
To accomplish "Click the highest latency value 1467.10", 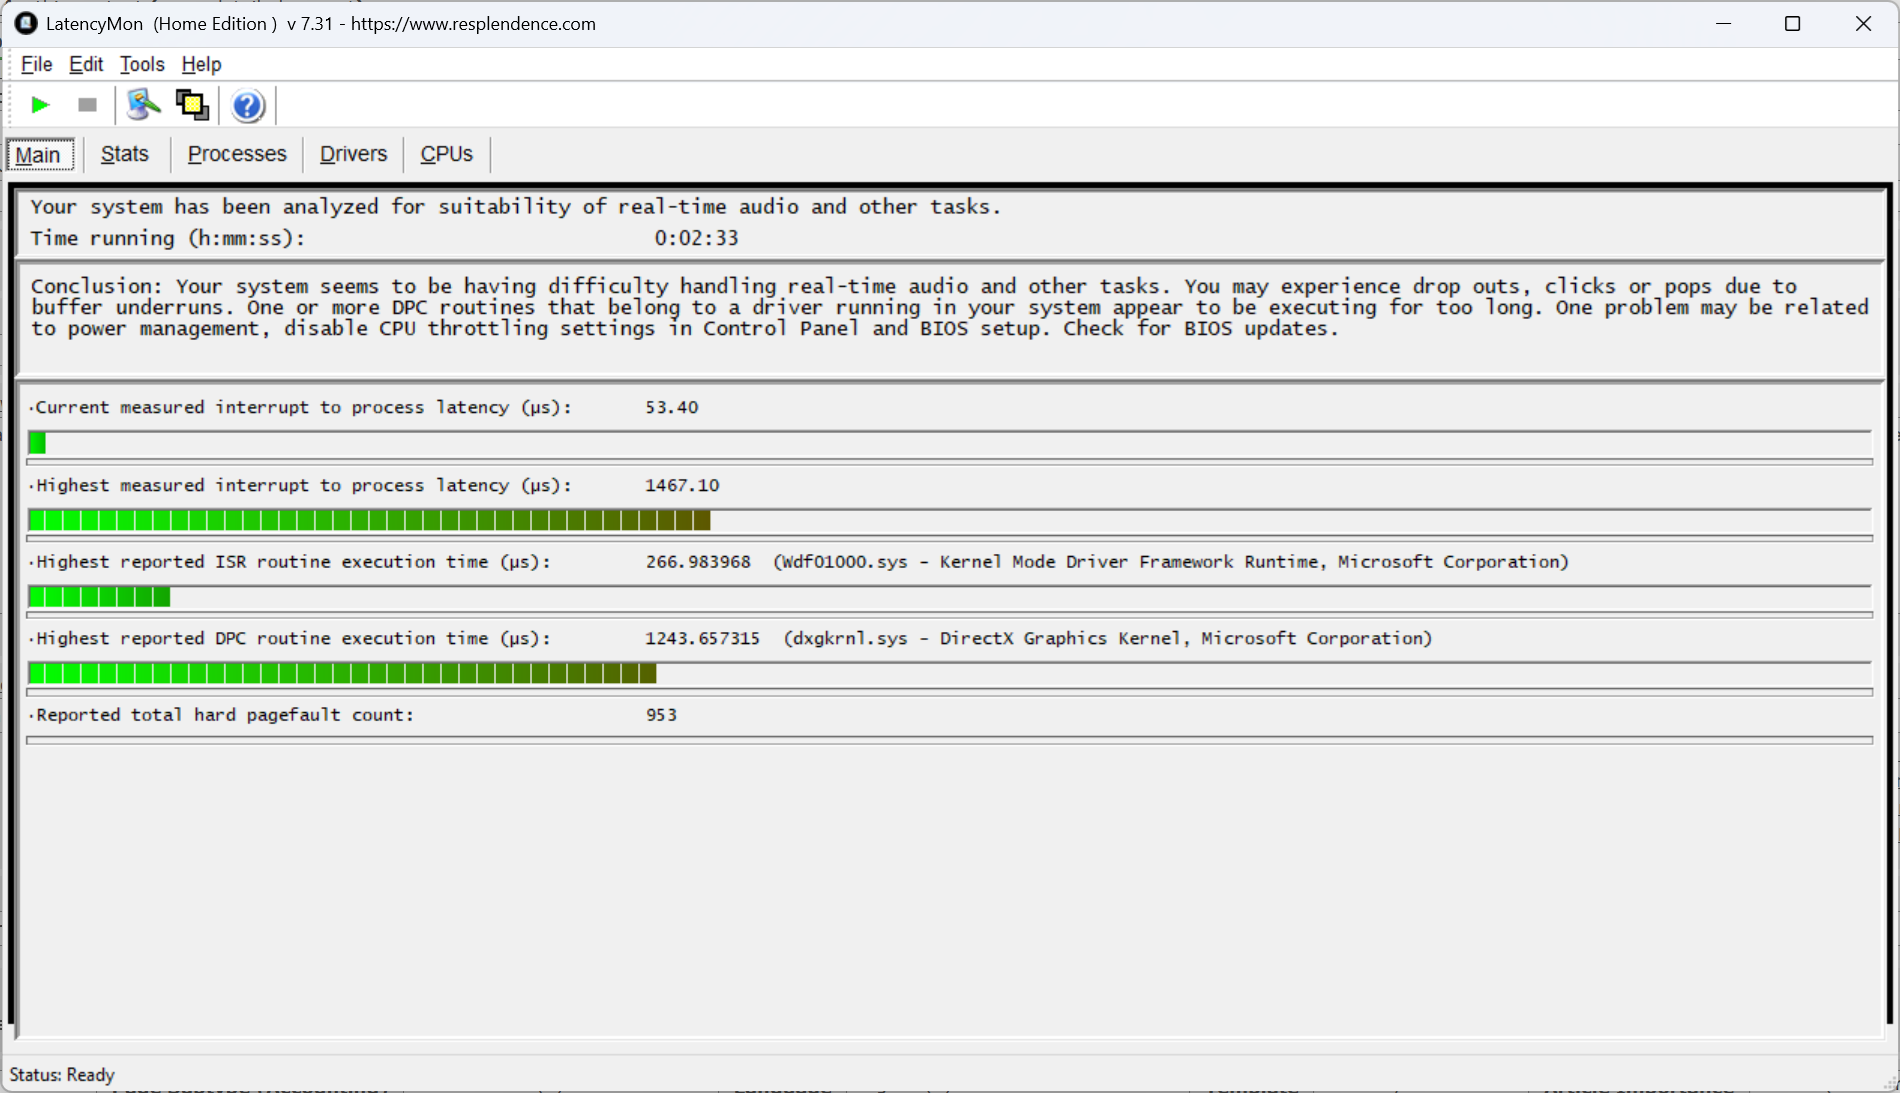I will click(682, 485).
